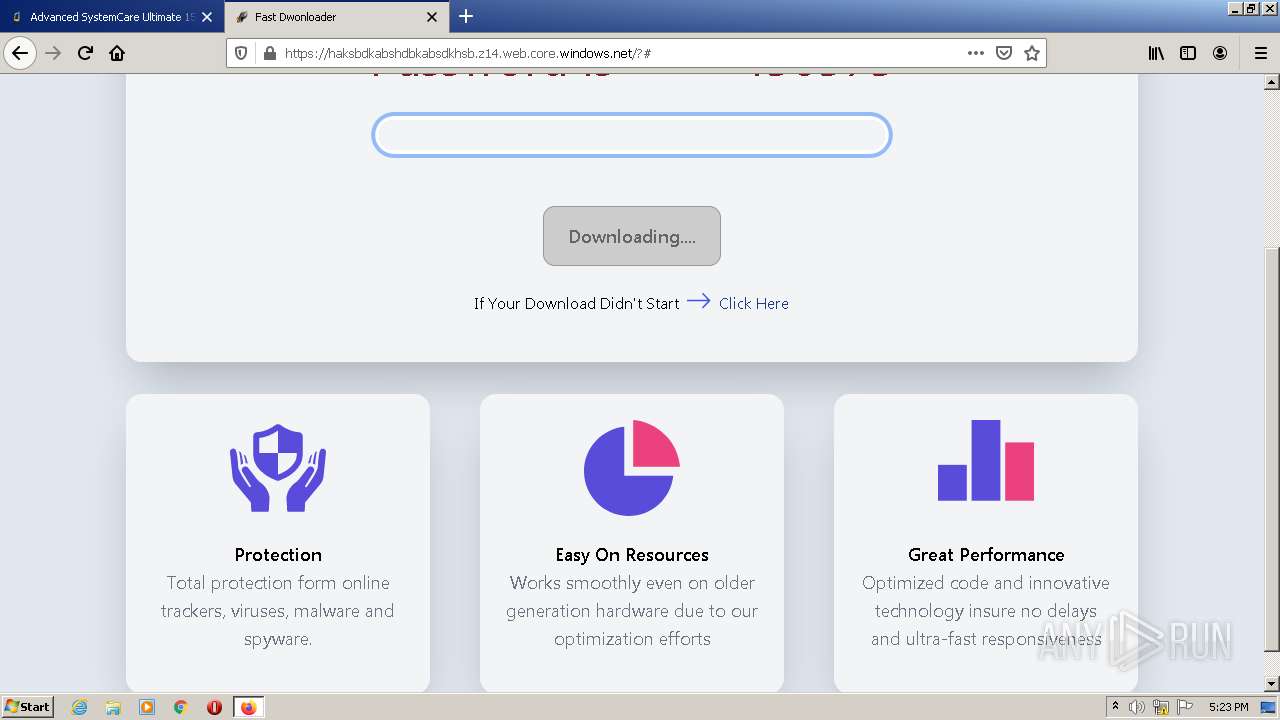Open Firefox hamburger application menu
Screen dimensions: 1280x720
pos(1260,53)
